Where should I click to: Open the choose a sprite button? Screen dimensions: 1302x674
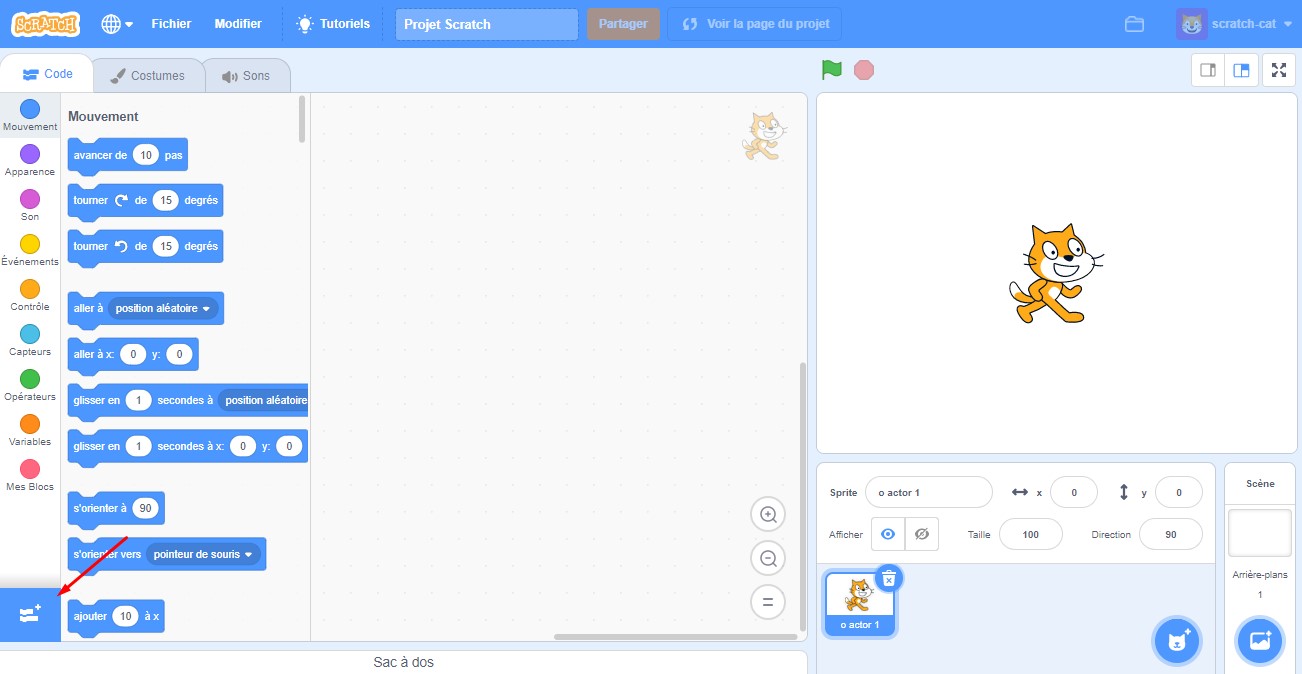pyautogui.click(x=1176, y=641)
